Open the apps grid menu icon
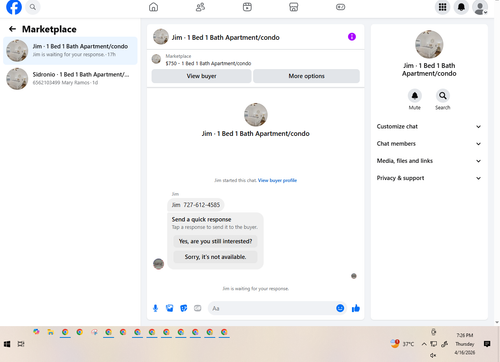 (442, 7)
